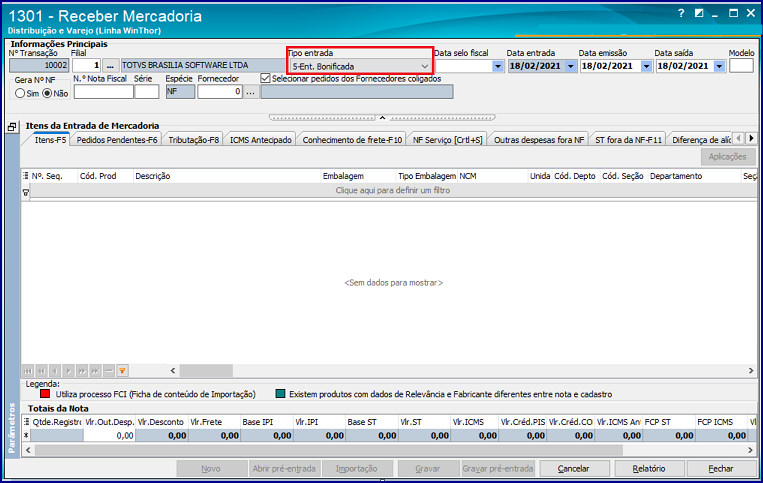Open Fornecedor lookup ellipsis button
This screenshot has height=483, width=763.
[x=251, y=91]
